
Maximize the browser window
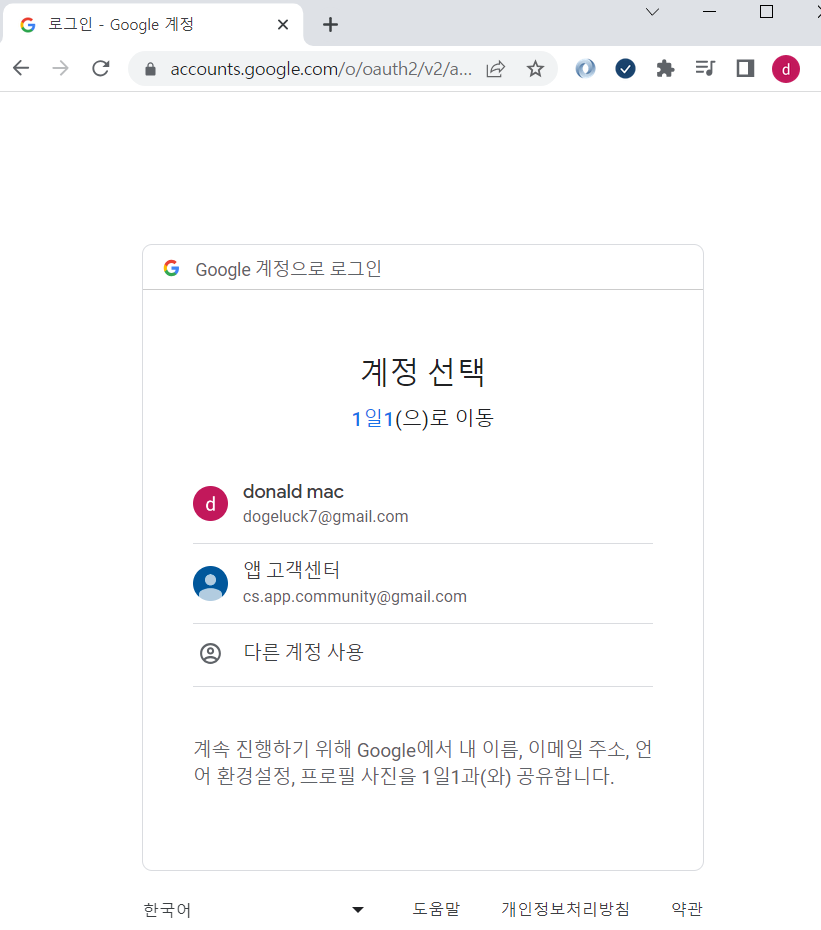766,12
